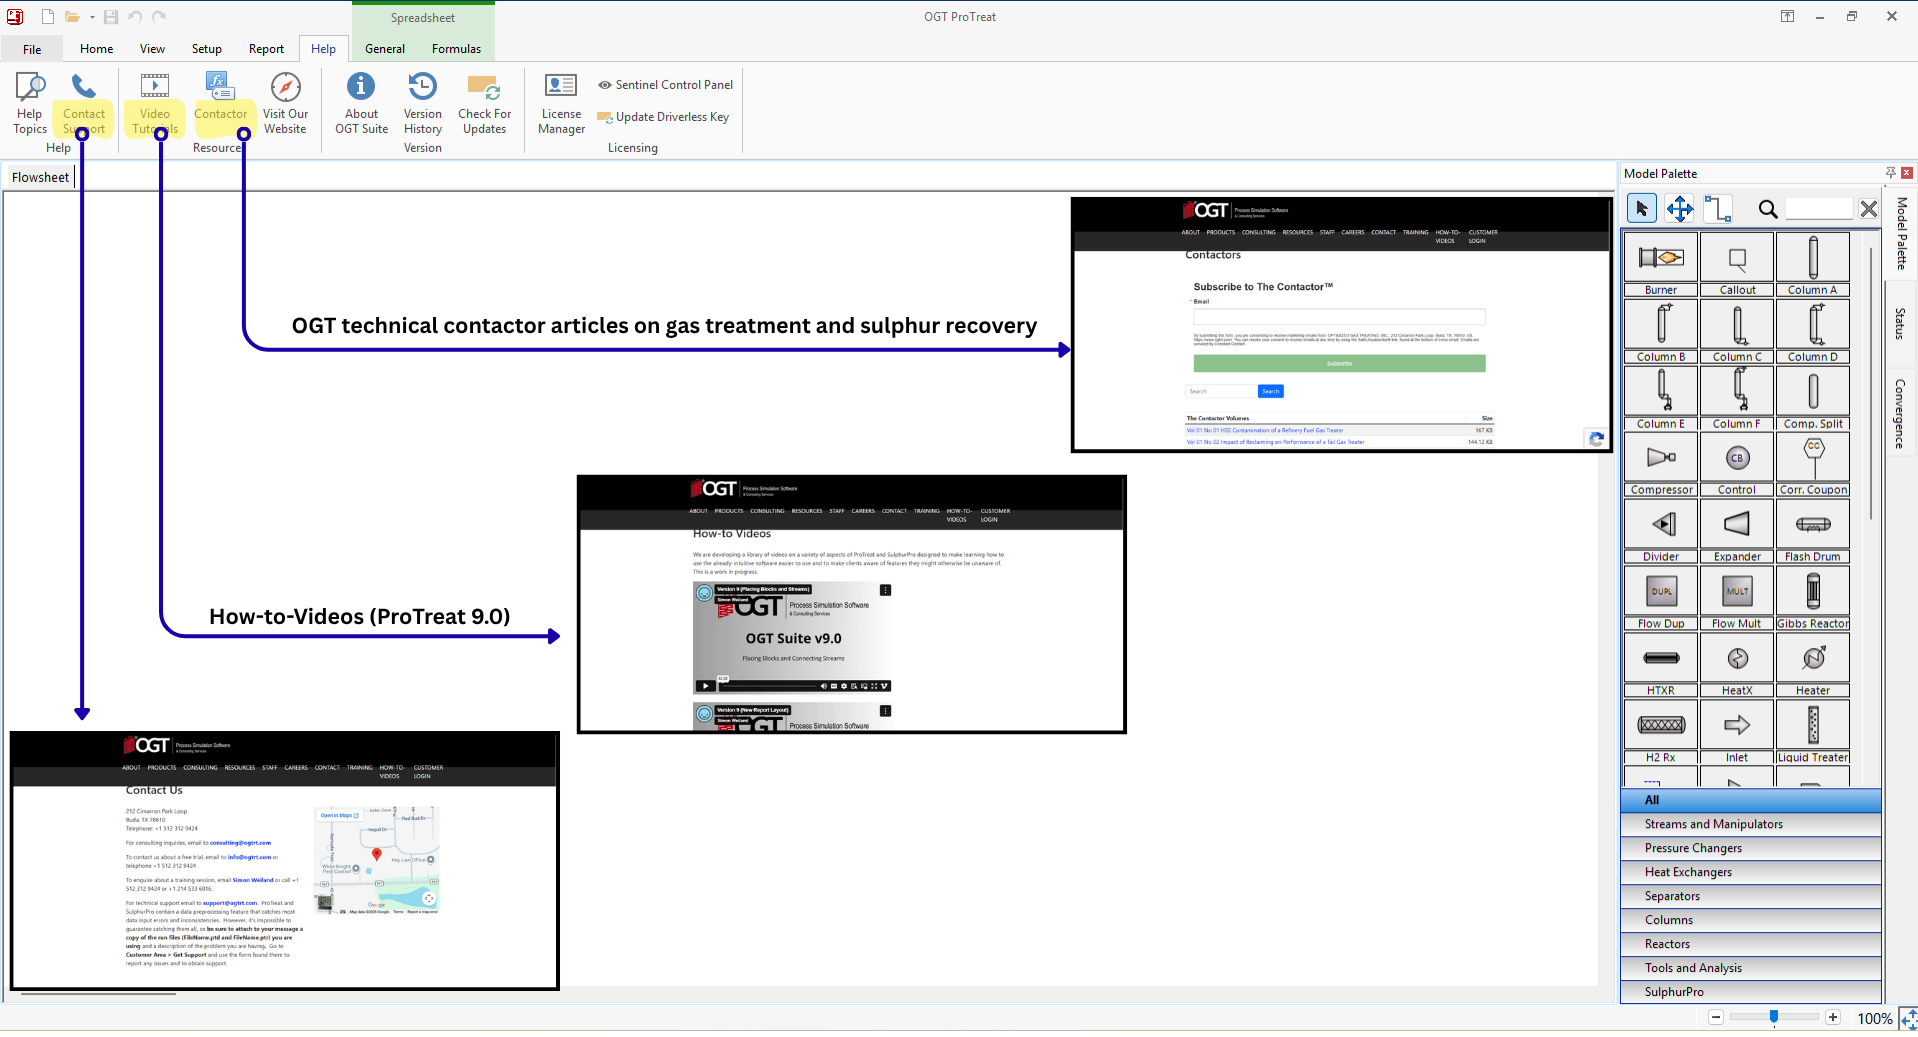
Task: Expand Tools and Analysis category
Action: coord(1750,968)
